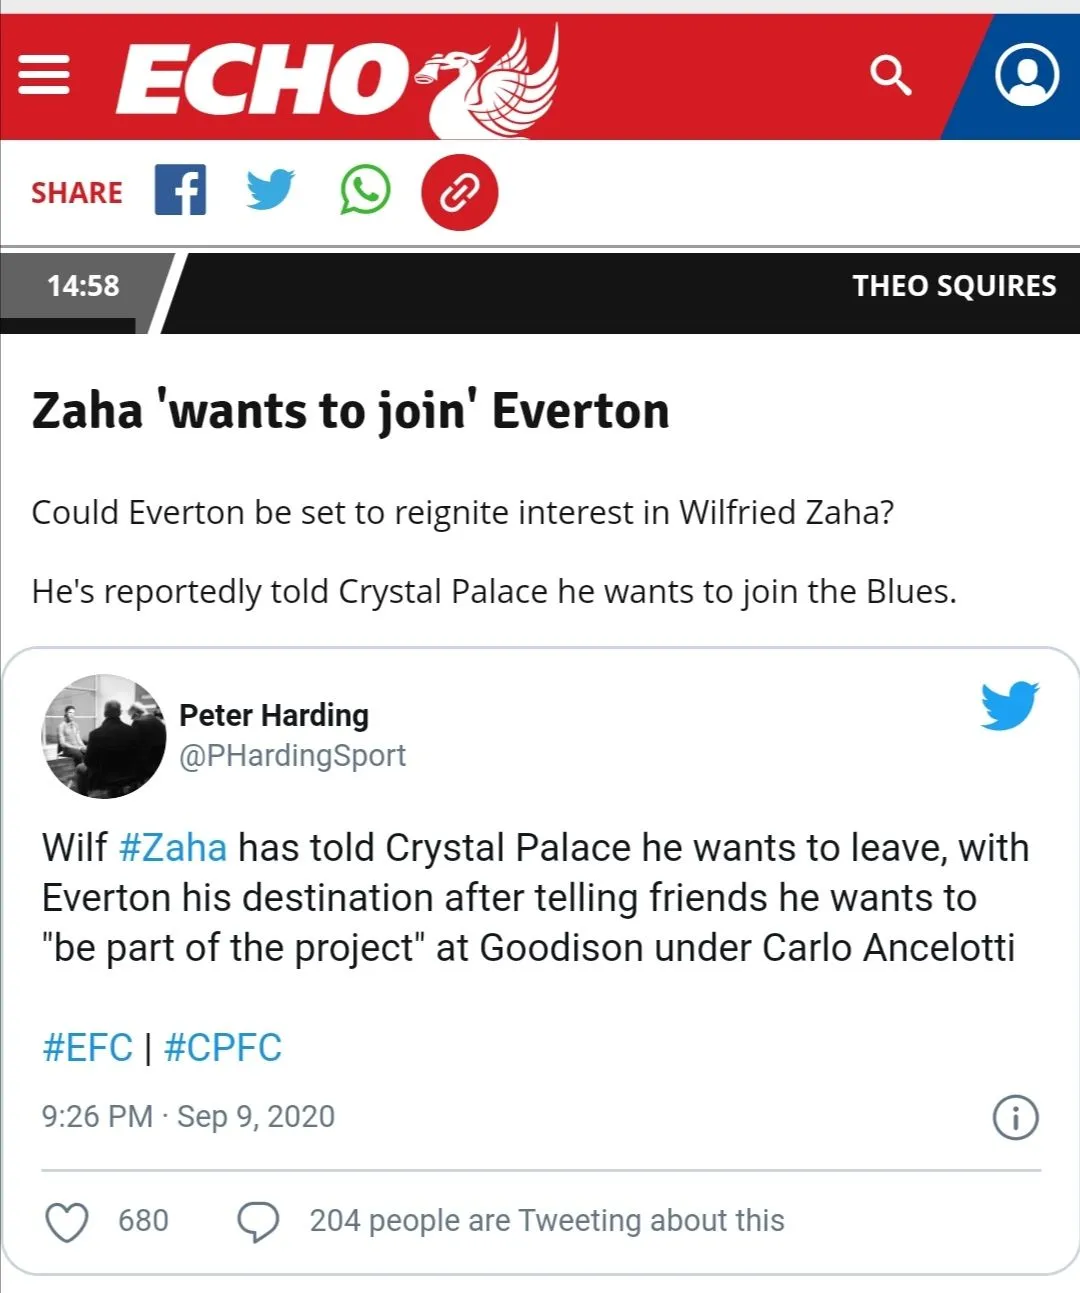Screen dimensions: 1080x1293
Task: Click the tweet reply speech bubble
Action: [258, 1221]
